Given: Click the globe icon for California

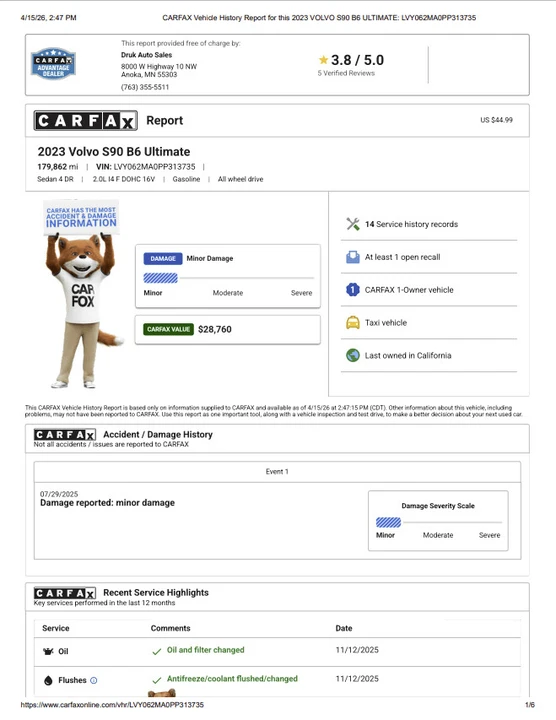Looking at the screenshot, I should [x=353, y=355].
